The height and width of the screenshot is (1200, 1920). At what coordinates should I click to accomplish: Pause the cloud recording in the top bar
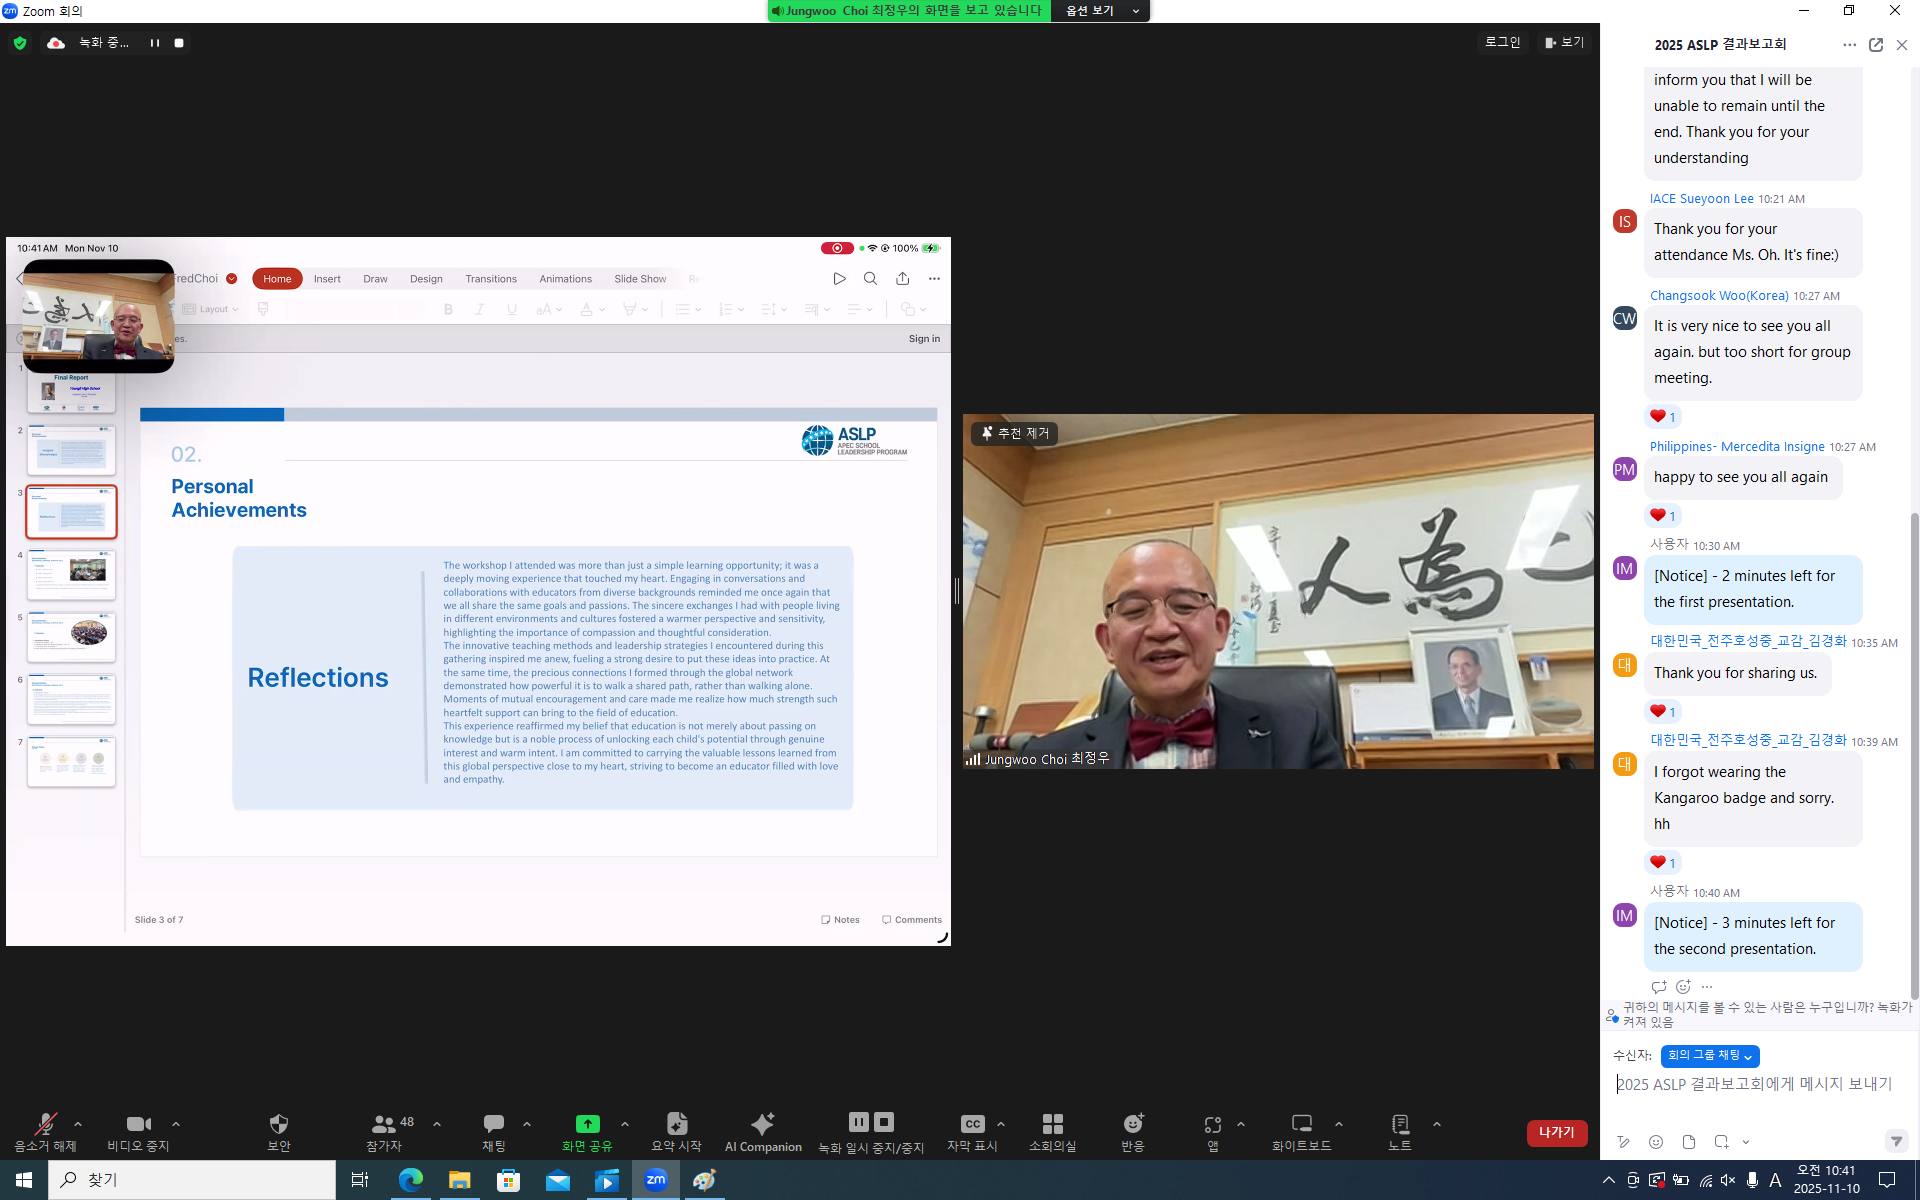pyautogui.click(x=154, y=43)
